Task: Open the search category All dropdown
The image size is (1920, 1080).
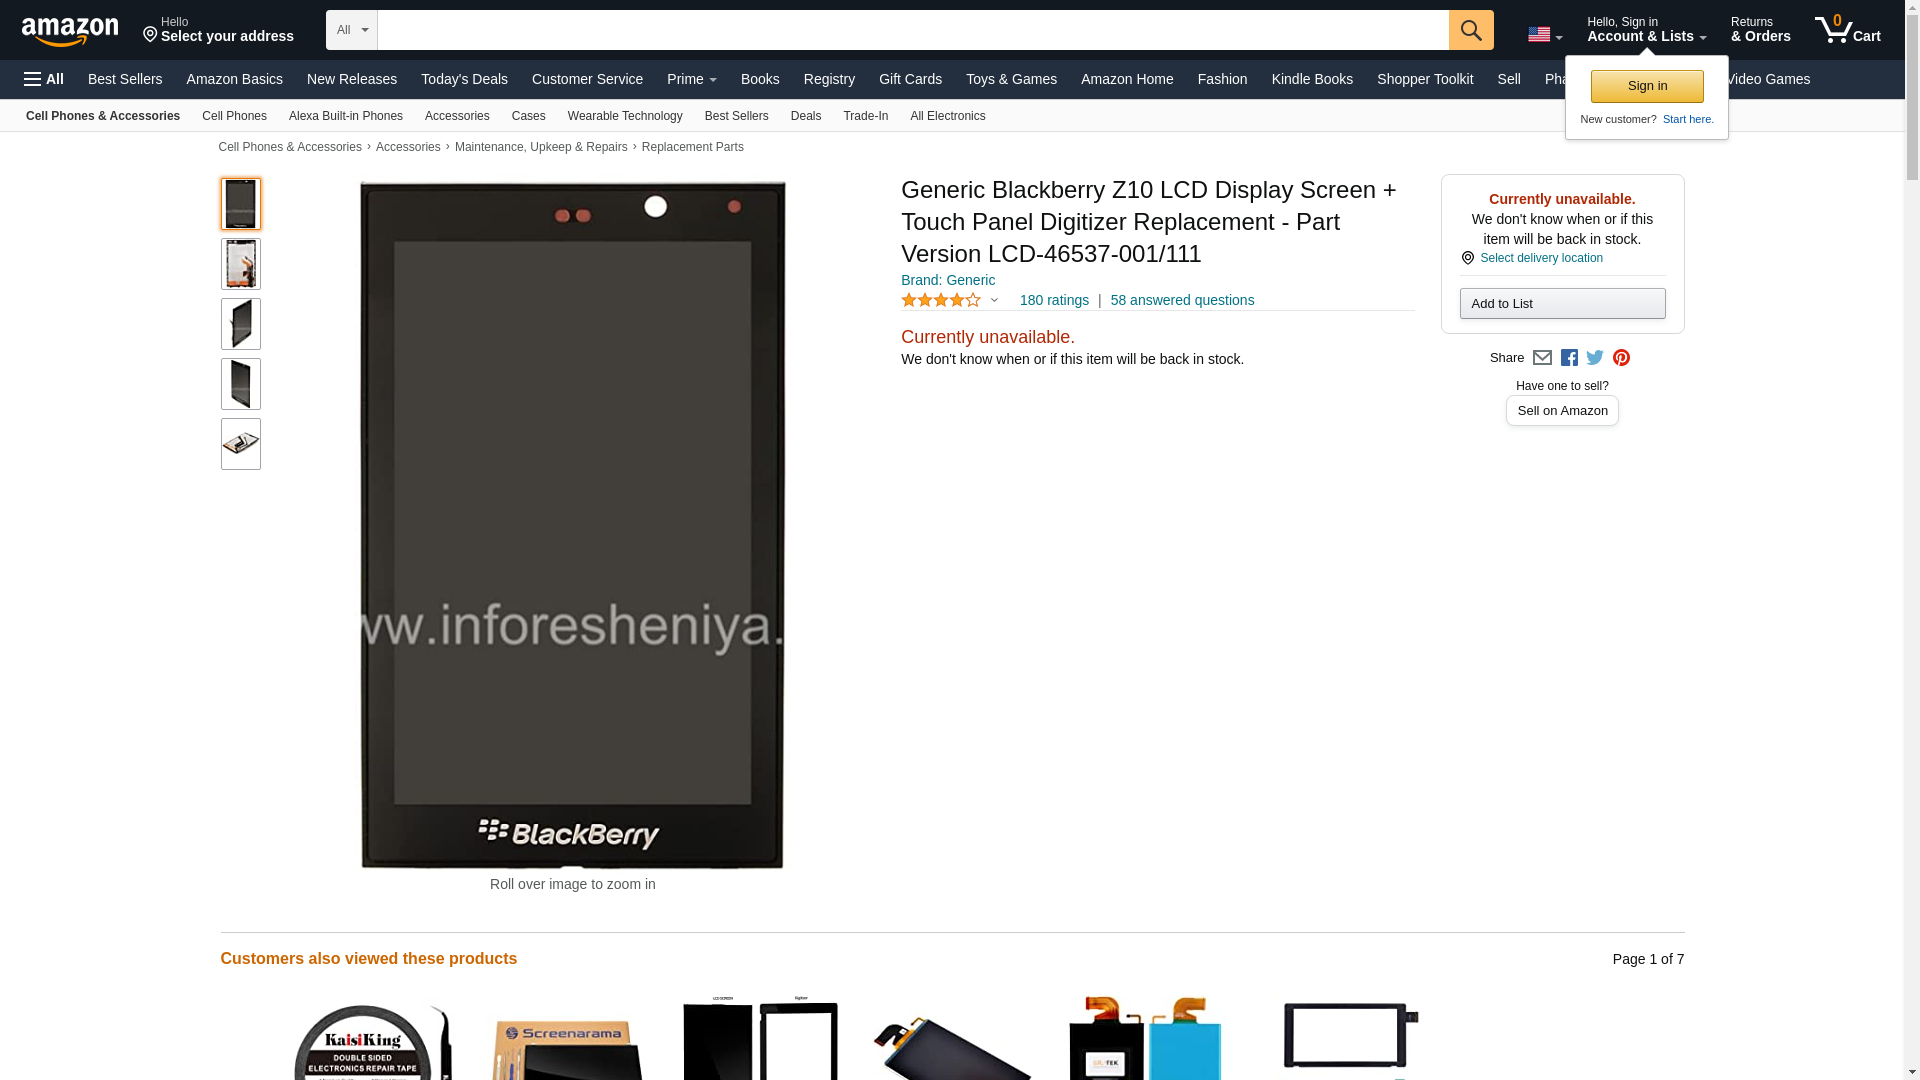Action: point(352,30)
